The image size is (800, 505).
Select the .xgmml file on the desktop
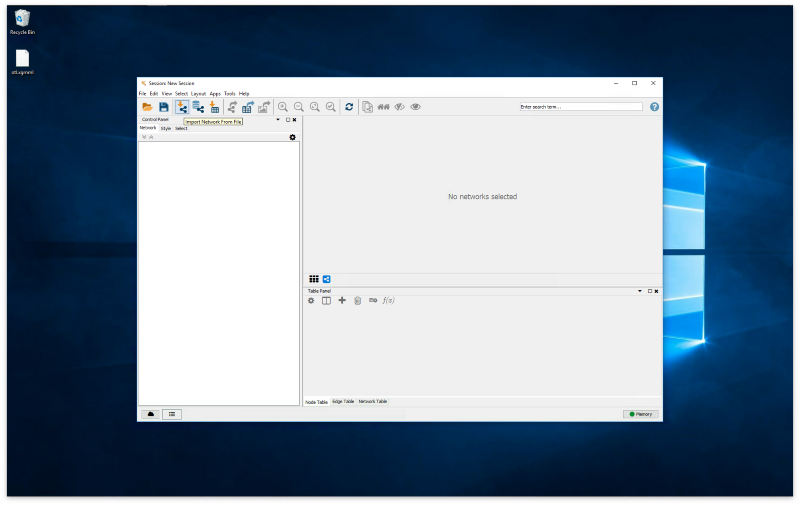22,63
